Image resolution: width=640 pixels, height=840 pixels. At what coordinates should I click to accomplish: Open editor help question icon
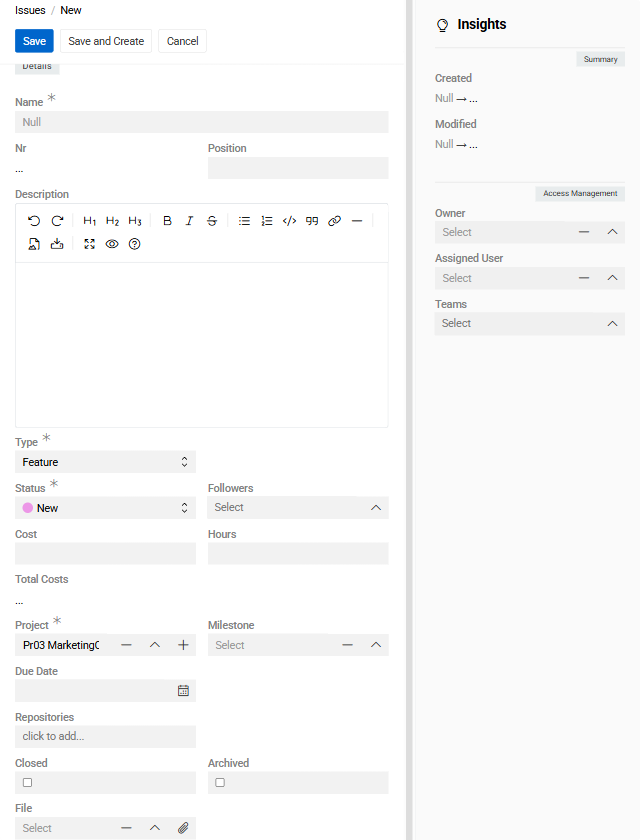(x=134, y=244)
